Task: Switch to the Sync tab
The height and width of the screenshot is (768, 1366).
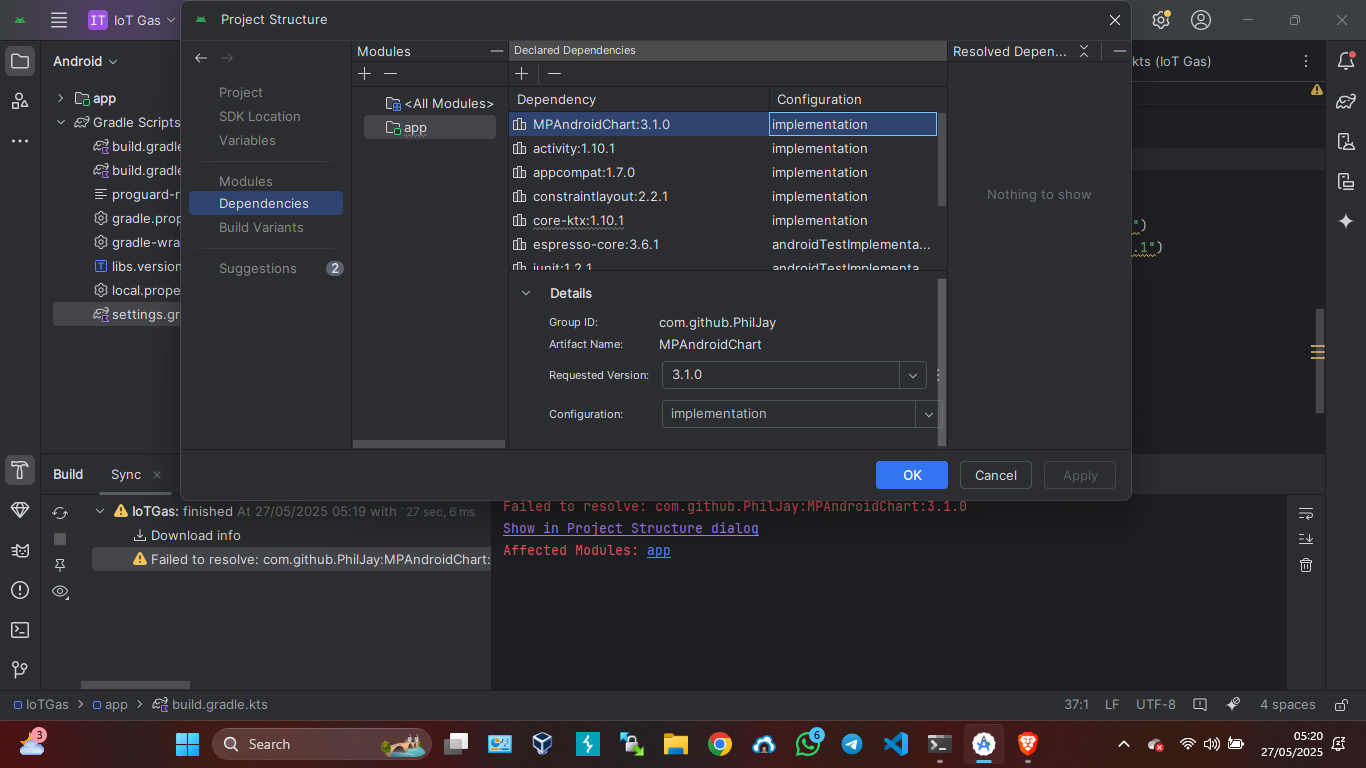Action: click(126, 474)
